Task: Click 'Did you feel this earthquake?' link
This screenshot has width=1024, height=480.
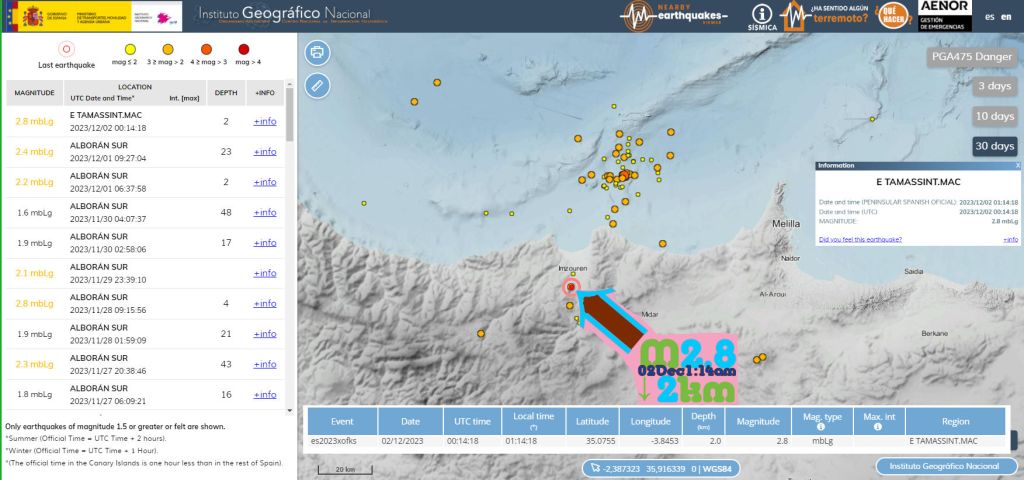Action: pos(860,239)
